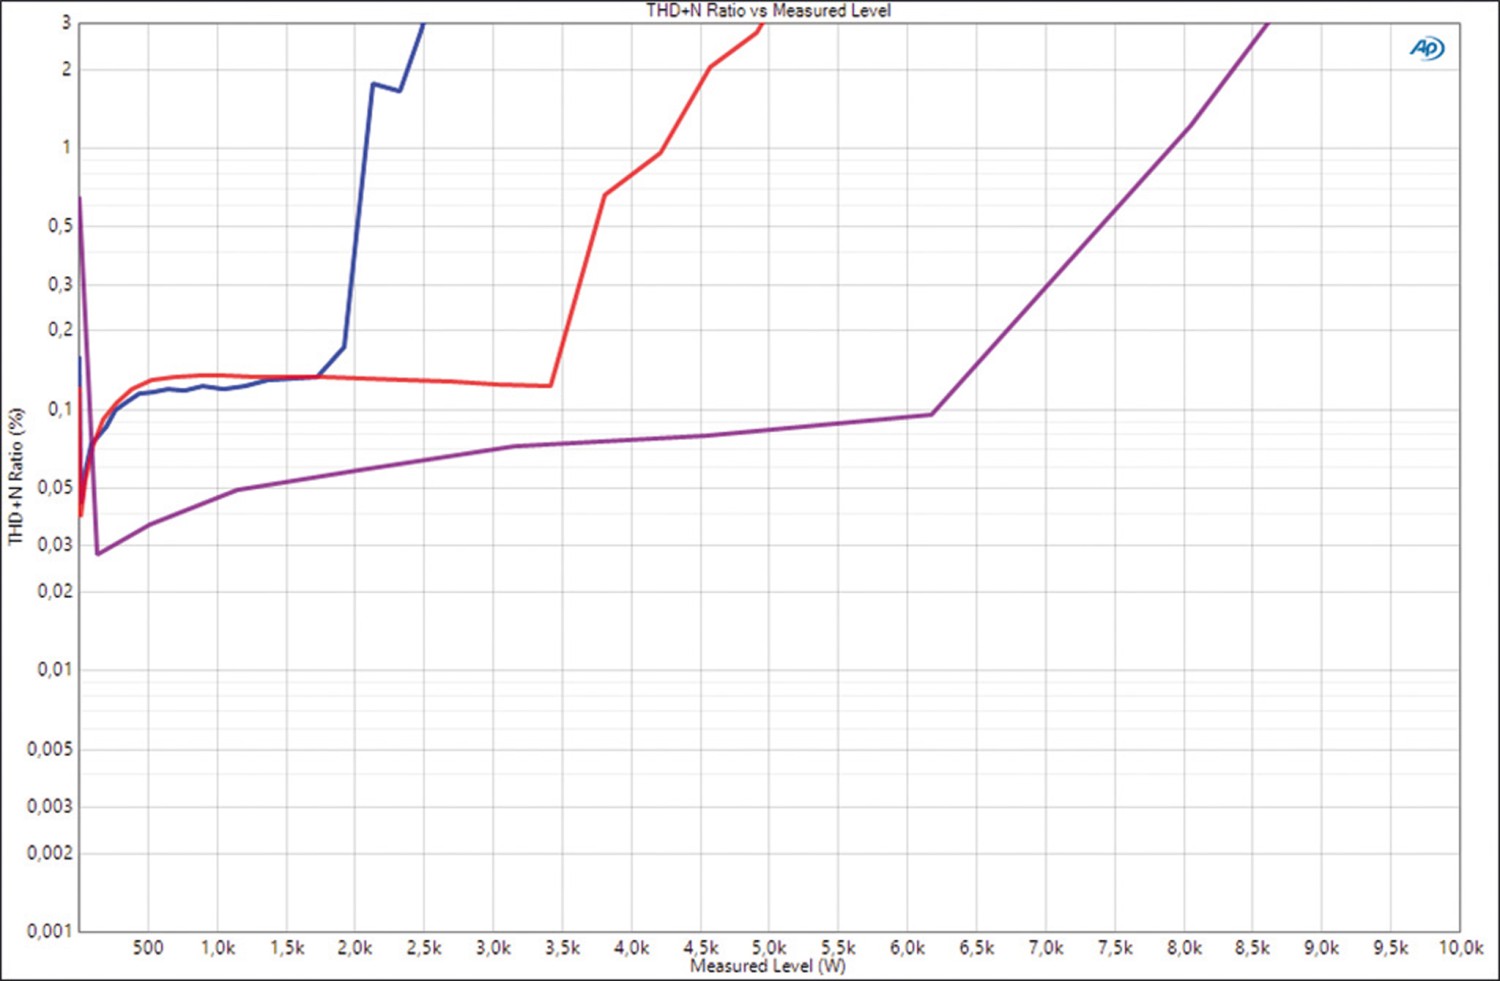Image resolution: width=1500 pixels, height=981 pixels.
Task: Click the 2,5k tick label on X-axis
Action: point(424,948)
